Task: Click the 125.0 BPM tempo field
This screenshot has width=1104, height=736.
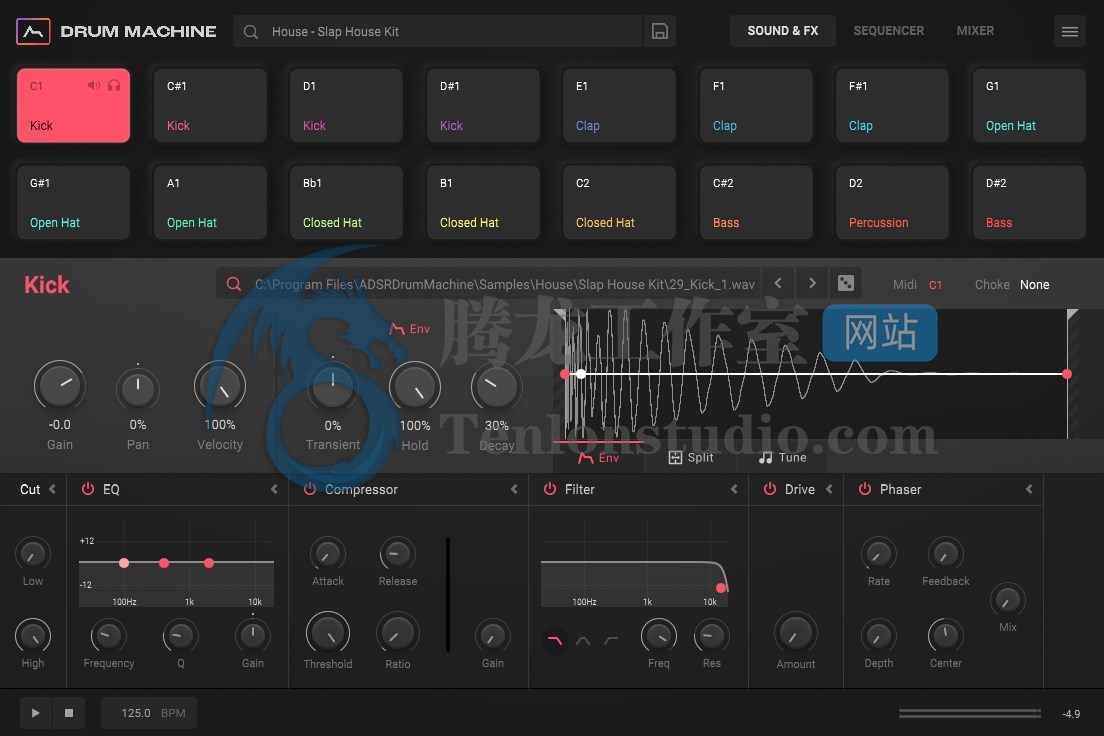Action: click(x=149, y=713)
